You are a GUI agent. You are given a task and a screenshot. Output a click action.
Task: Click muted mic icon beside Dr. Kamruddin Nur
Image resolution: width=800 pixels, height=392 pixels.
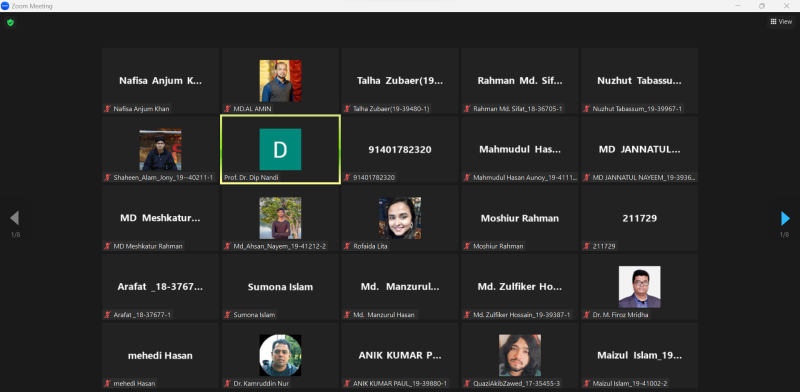pyautogui.click(x=228, y=383)
